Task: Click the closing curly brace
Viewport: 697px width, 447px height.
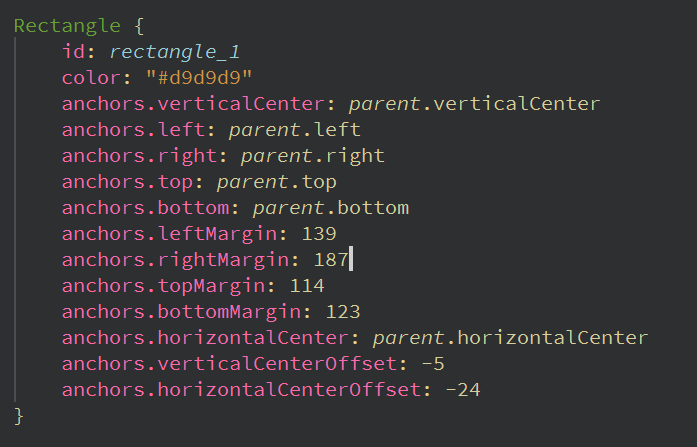Action: click(19, 417)
